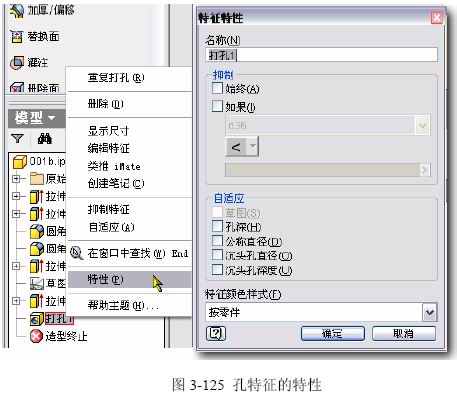457x399 pixels.
Task: Toggle the 公称直径(D) checkbox
Action: 217,240
